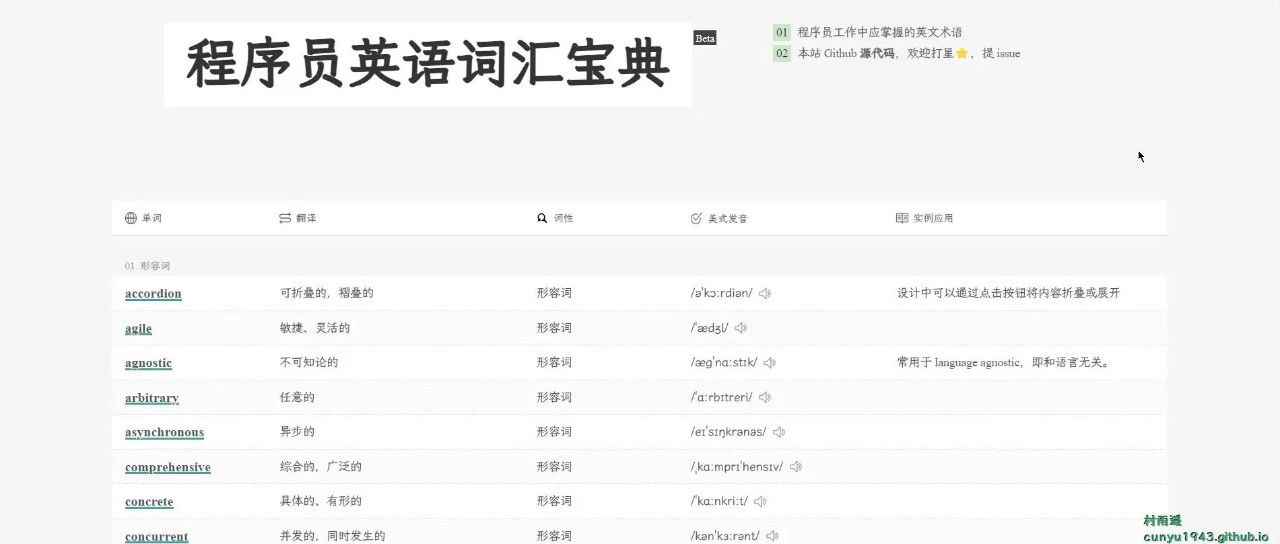Play pronunciation audio for arbitrary

click(765, 397)
